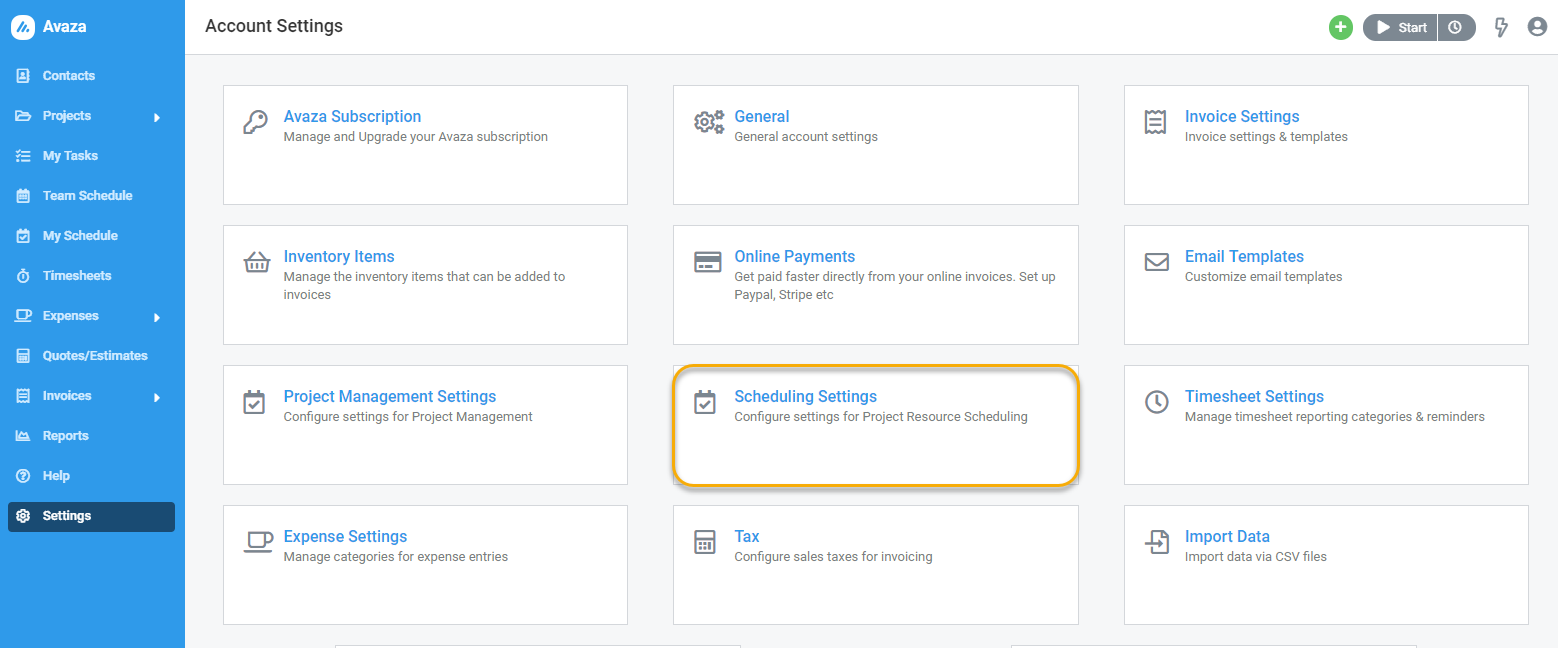The image size is (1558, 648).
Task: Click the key icon for Avaza Subscription
Action: click(x=255, y=122)
